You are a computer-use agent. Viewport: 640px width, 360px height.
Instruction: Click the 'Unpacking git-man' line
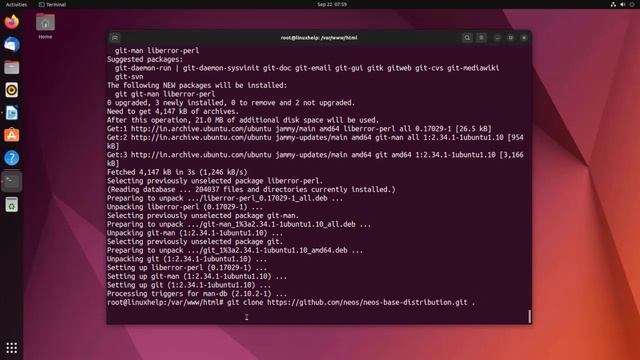[x=195, y=233]
